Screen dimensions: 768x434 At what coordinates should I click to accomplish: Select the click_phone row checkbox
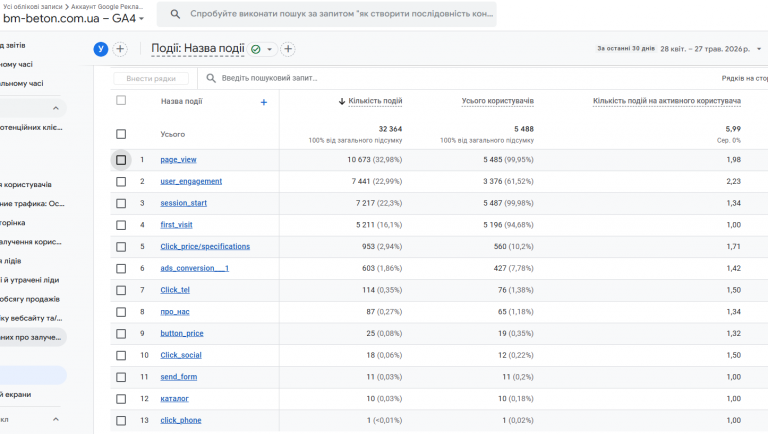[121, 420]
